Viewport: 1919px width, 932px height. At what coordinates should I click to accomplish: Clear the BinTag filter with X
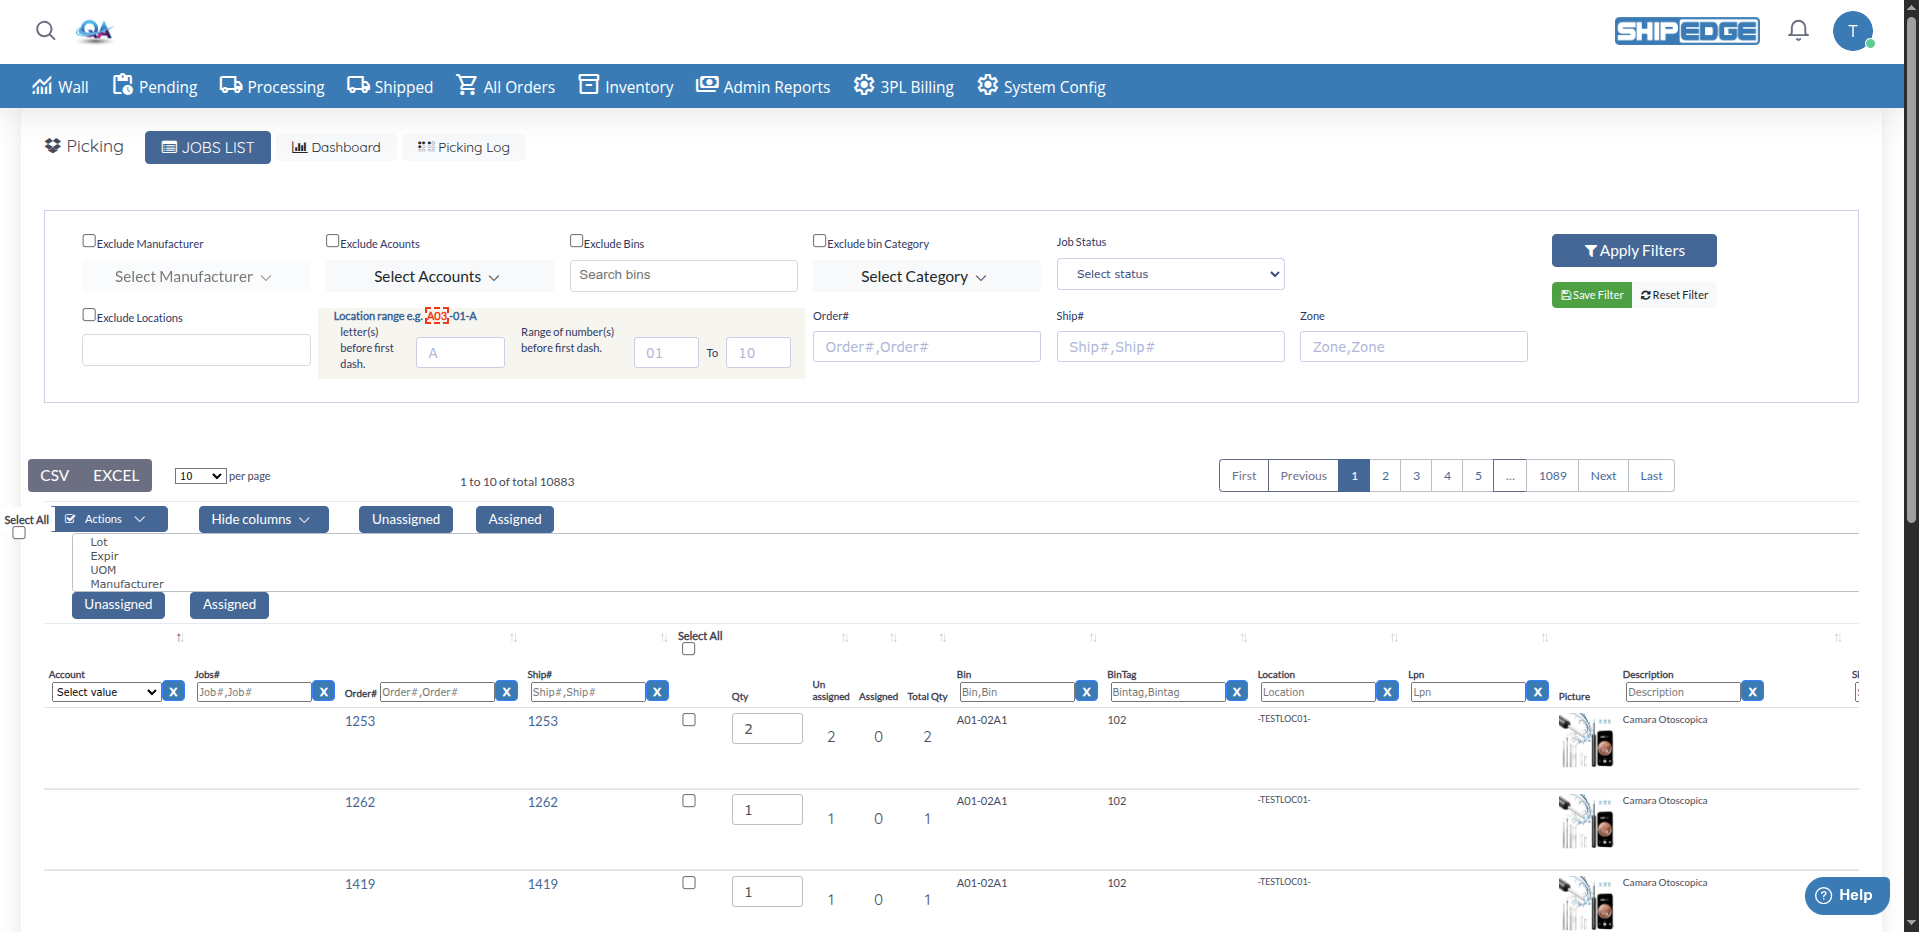click(x=1237, y=691)
